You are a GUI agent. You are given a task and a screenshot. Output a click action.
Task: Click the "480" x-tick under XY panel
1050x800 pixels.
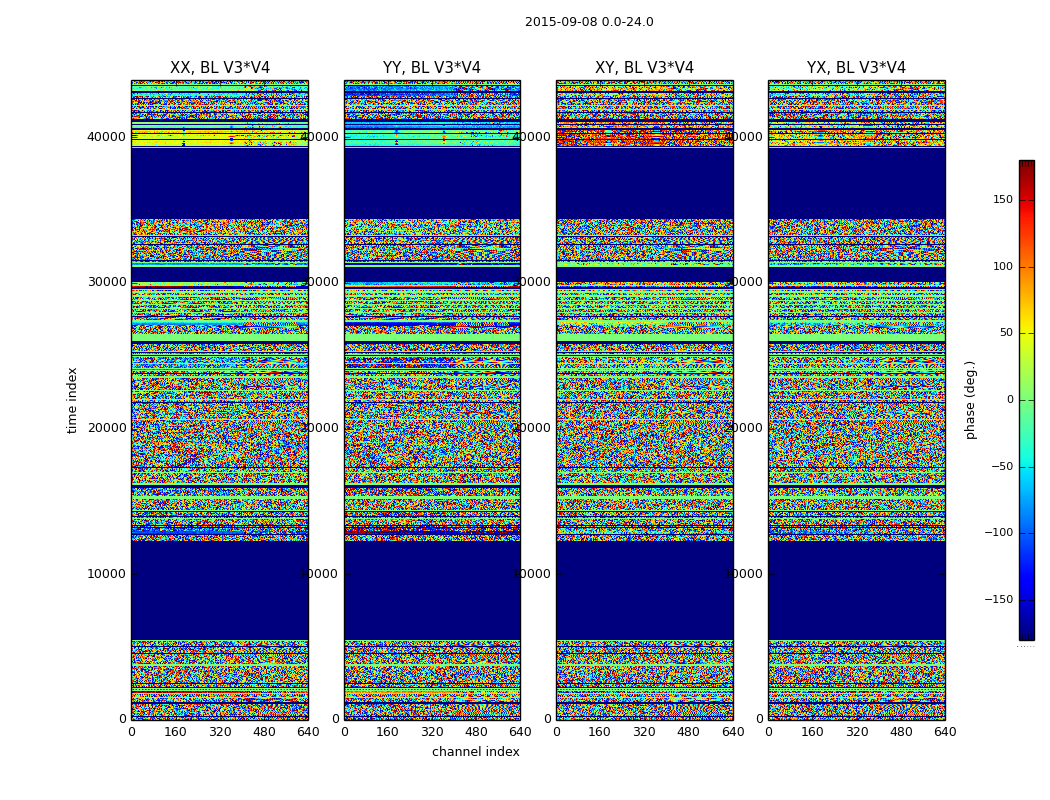(688, 732)
